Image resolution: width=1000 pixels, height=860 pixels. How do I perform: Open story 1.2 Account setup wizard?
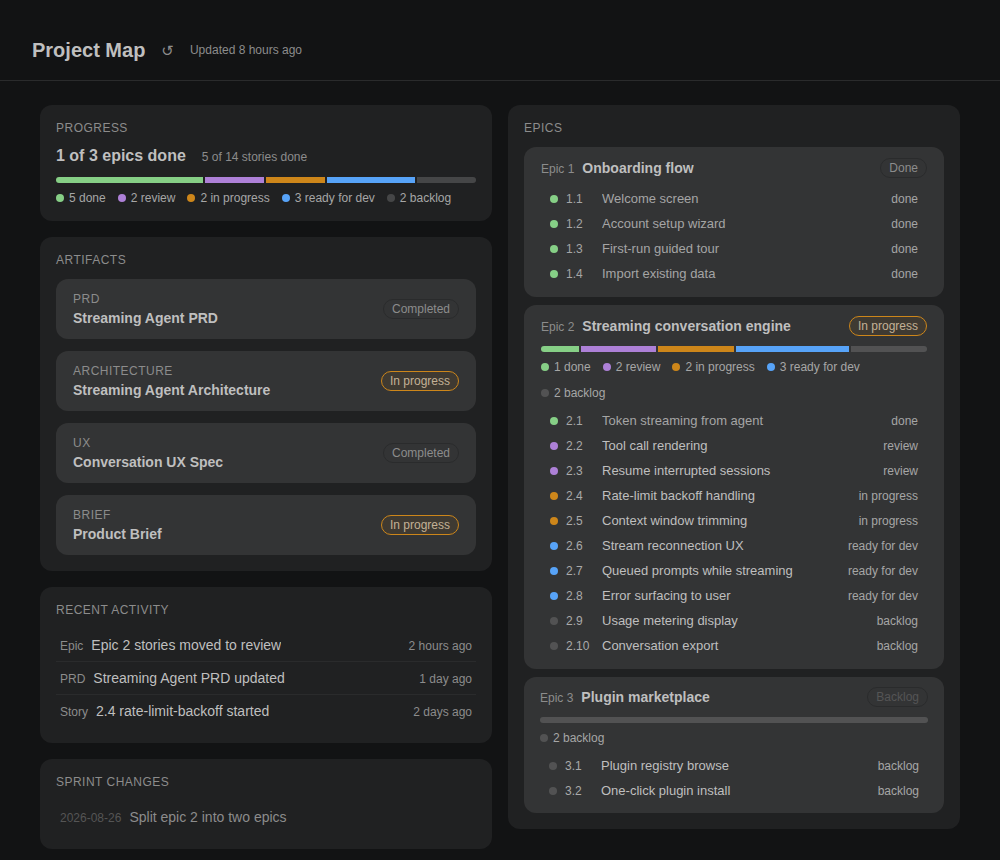coord(733,224)
